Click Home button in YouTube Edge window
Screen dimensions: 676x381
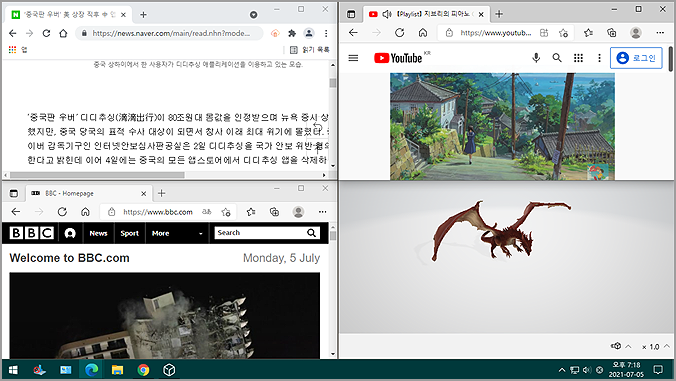pos(423,33)
